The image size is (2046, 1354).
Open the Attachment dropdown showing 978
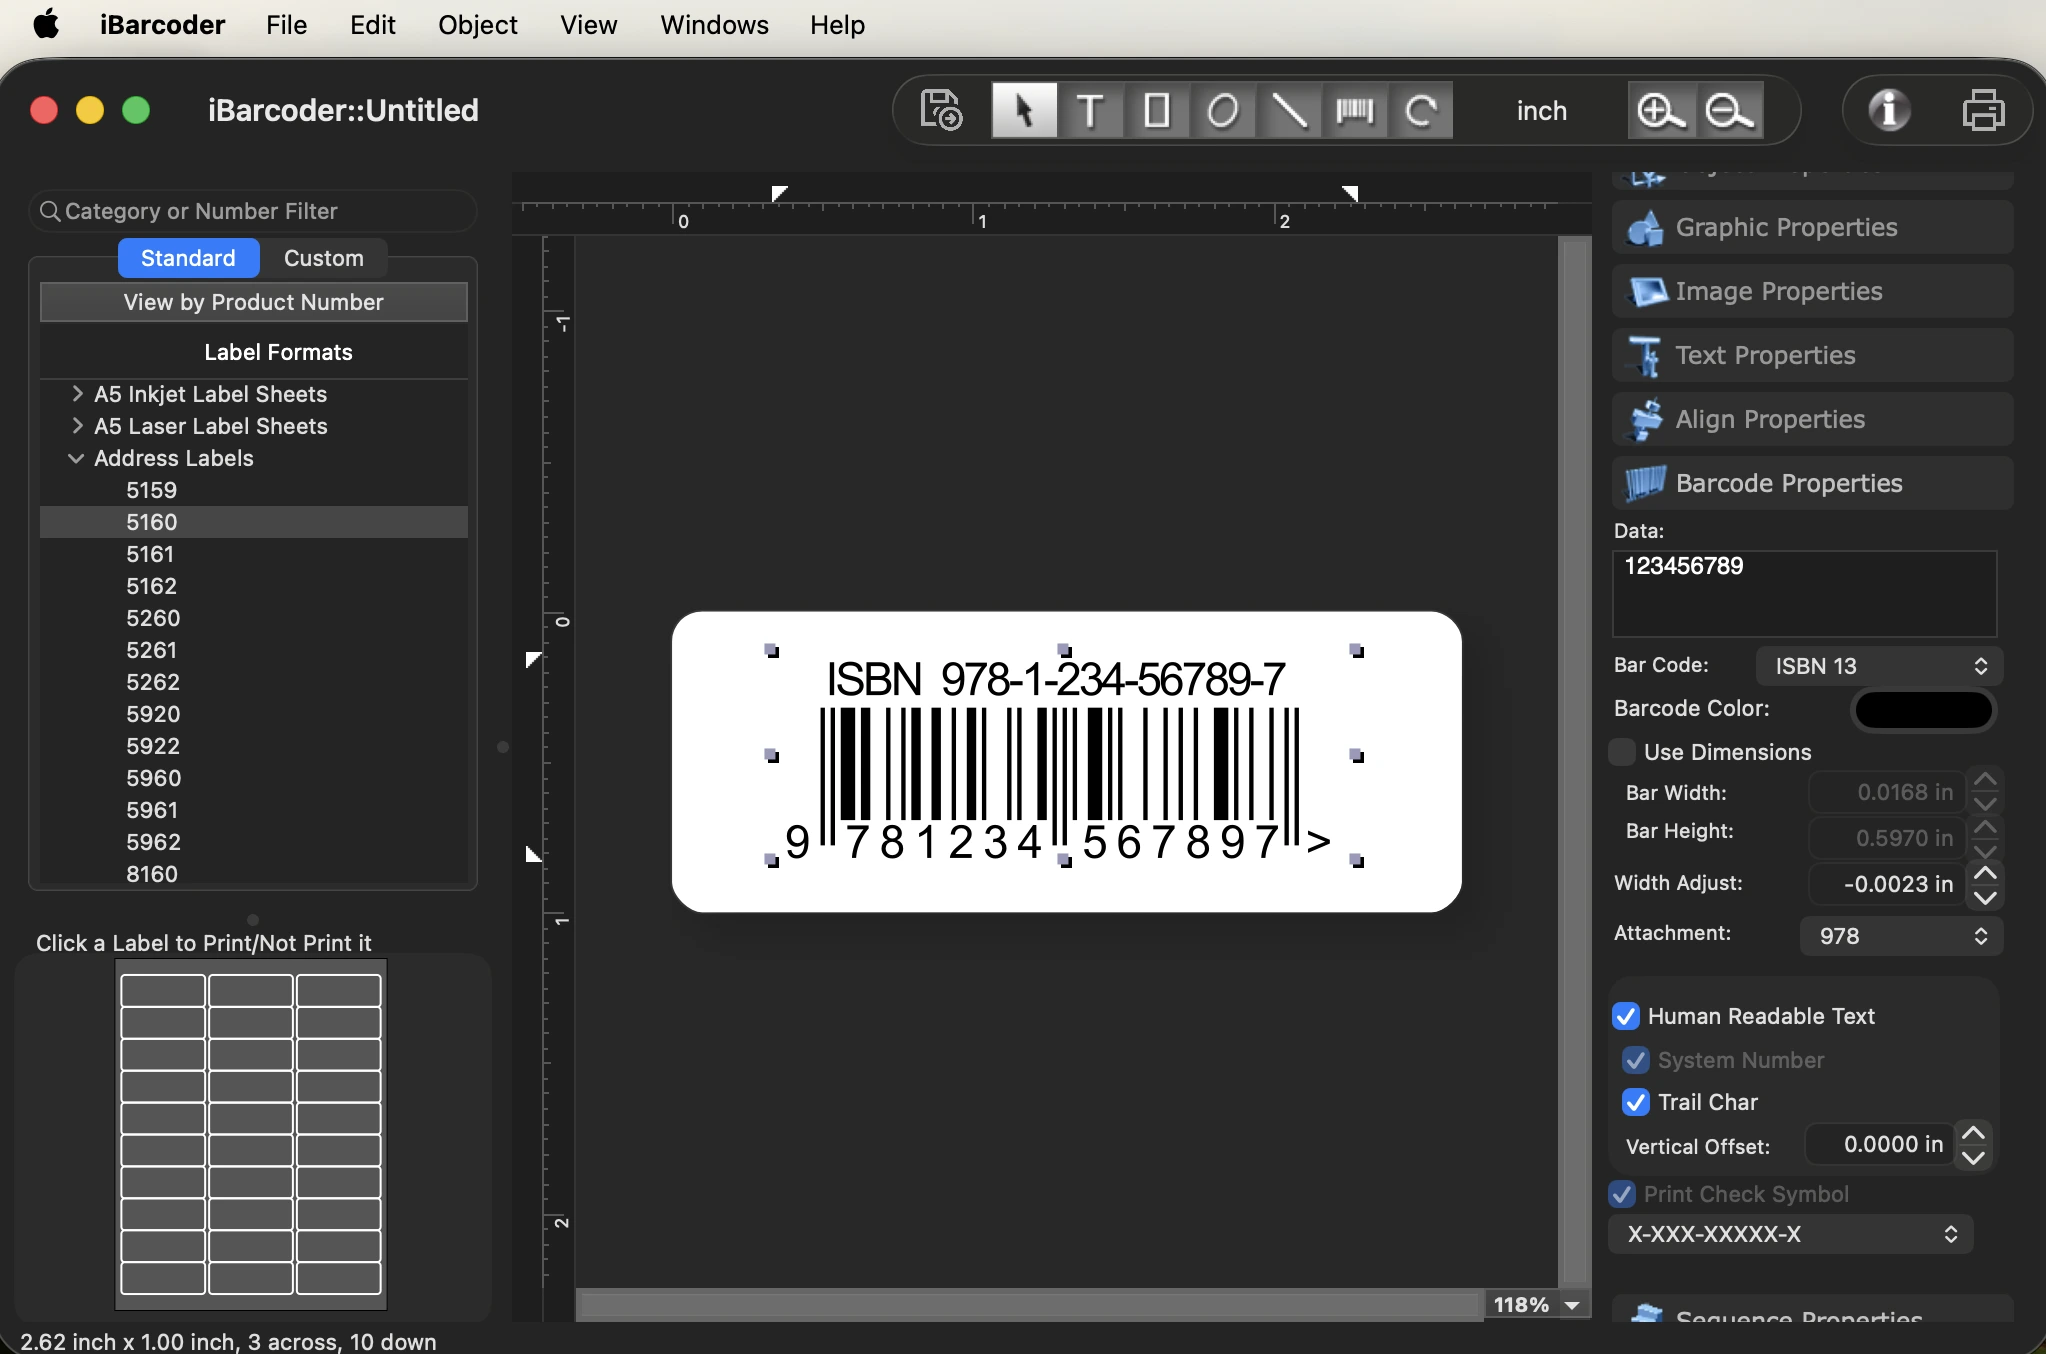pyautogui.click(x=1901, y=936)
